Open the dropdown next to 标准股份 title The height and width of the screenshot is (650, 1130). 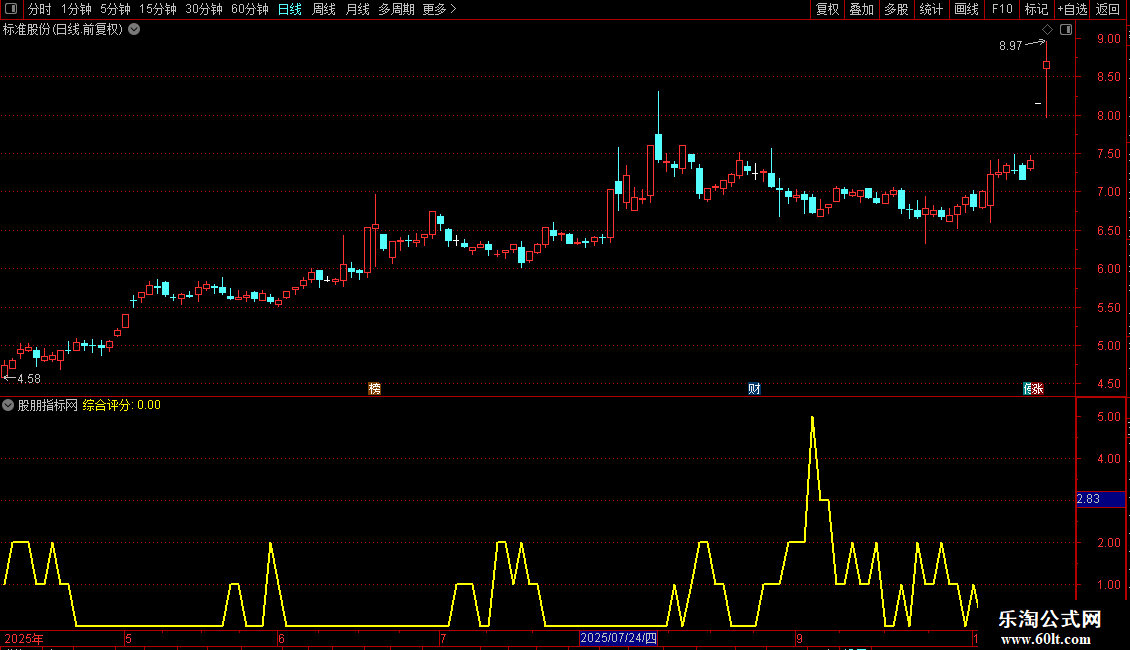pos(134,30)
